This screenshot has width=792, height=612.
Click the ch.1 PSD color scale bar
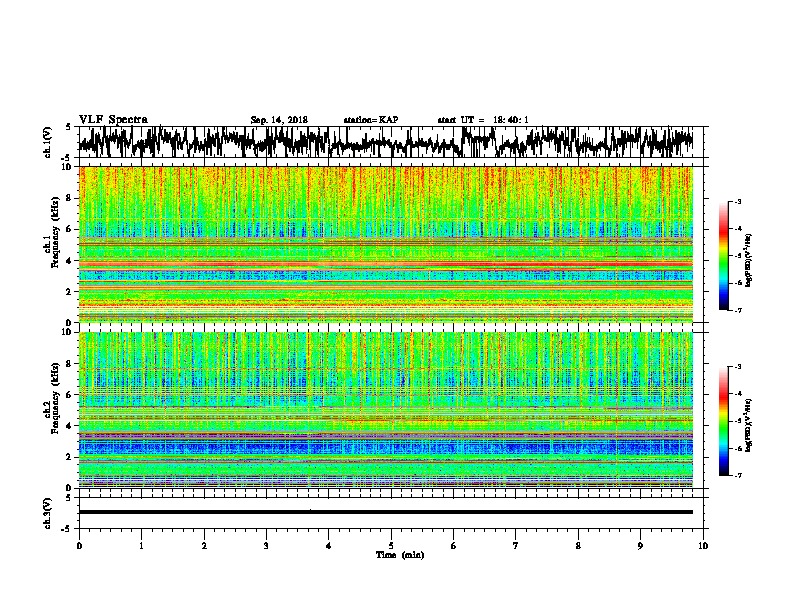(x=724, y=256)
